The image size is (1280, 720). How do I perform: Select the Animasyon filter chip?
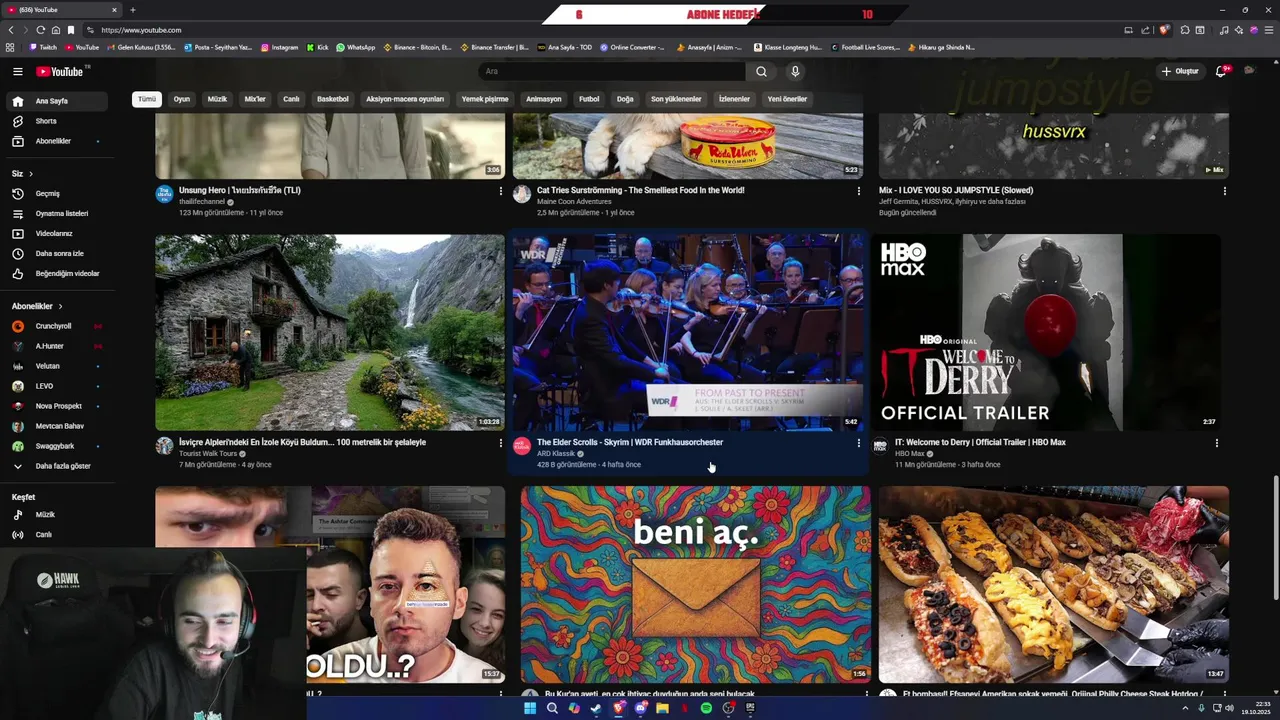[x=544, y=99]
